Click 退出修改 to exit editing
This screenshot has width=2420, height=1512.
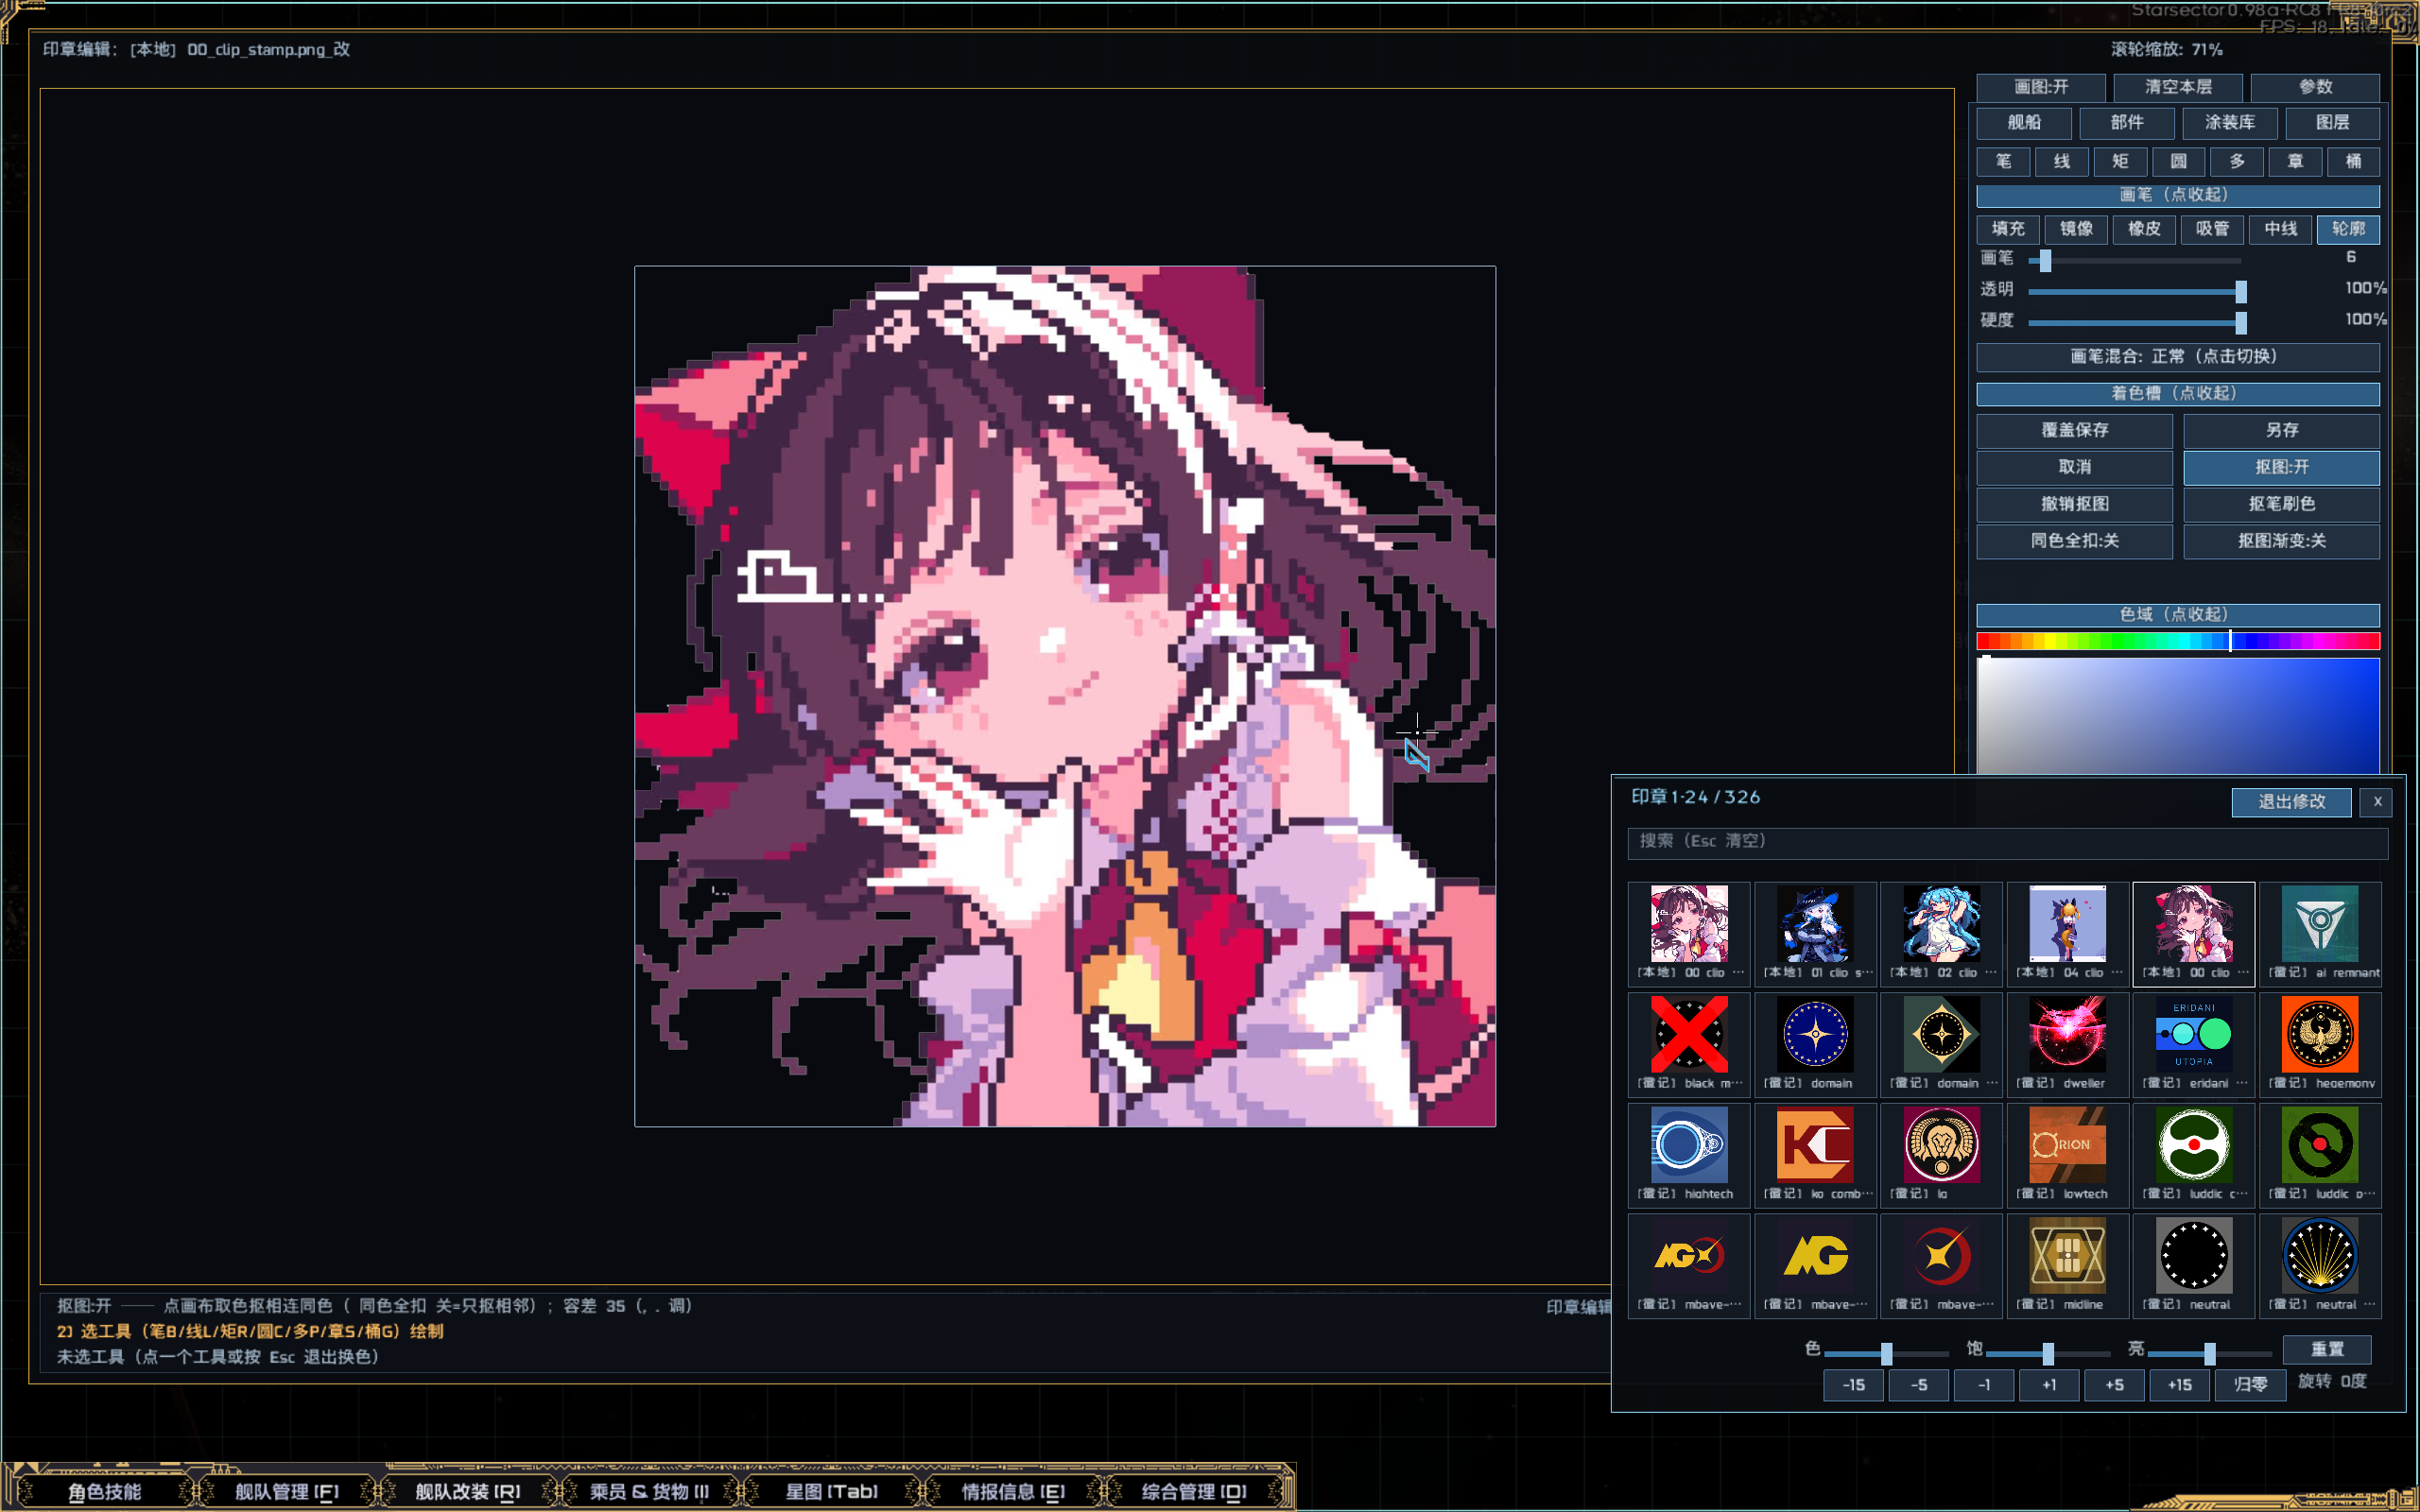[x=2291, y=802]
